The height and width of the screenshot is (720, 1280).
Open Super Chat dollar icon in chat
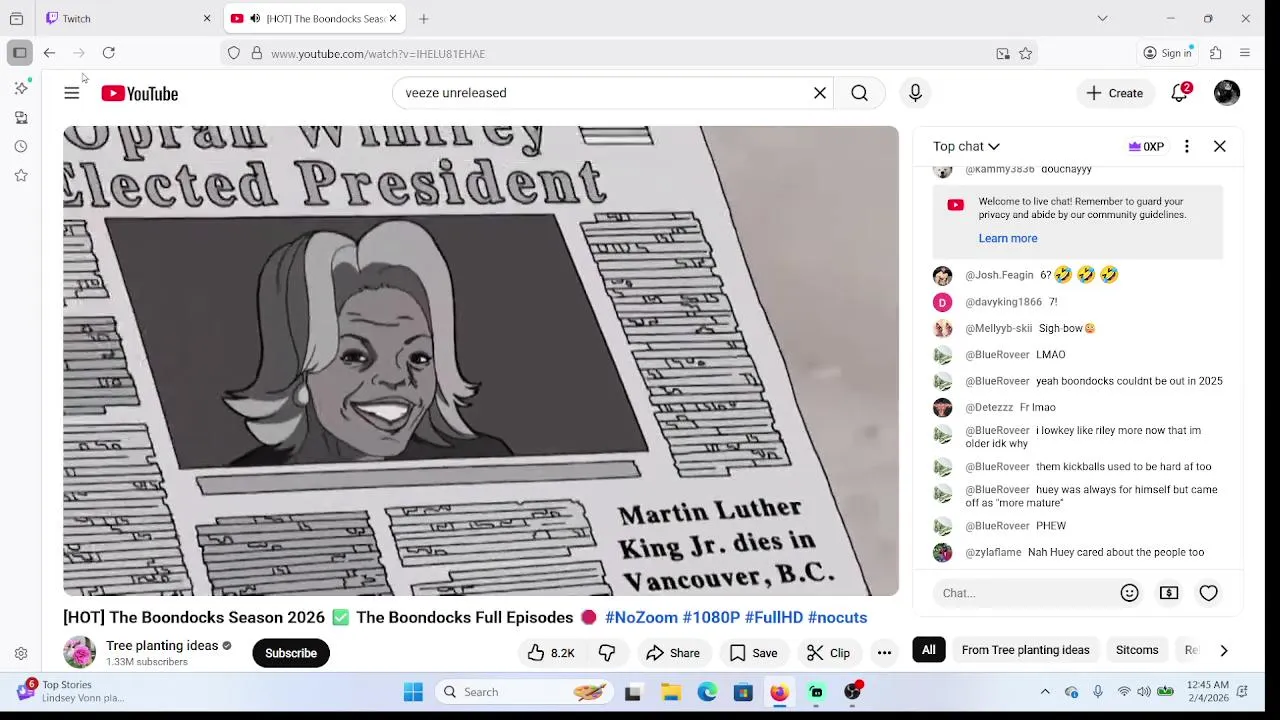click(x=1169, y=593)
